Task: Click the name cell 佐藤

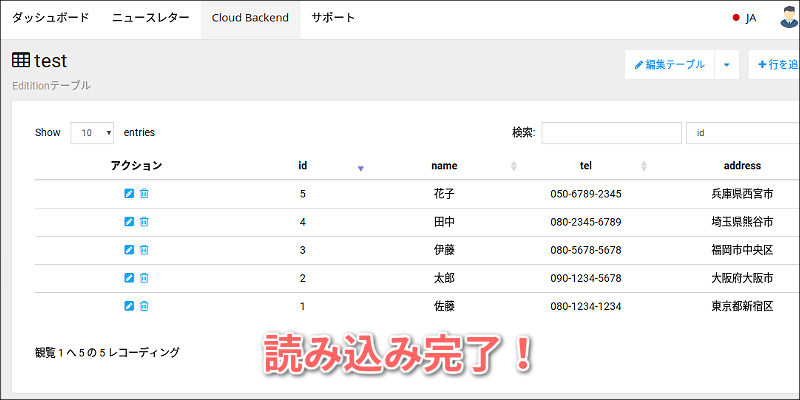Action: coord(444,306)
